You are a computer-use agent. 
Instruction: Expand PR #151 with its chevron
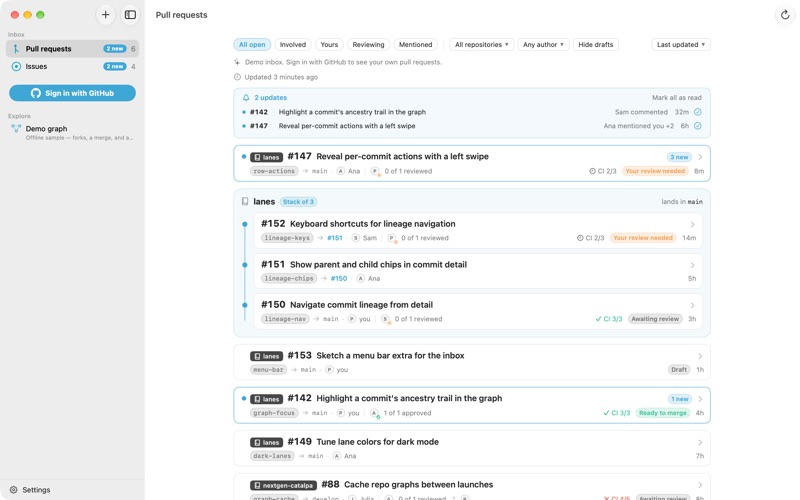pos(692,265)
